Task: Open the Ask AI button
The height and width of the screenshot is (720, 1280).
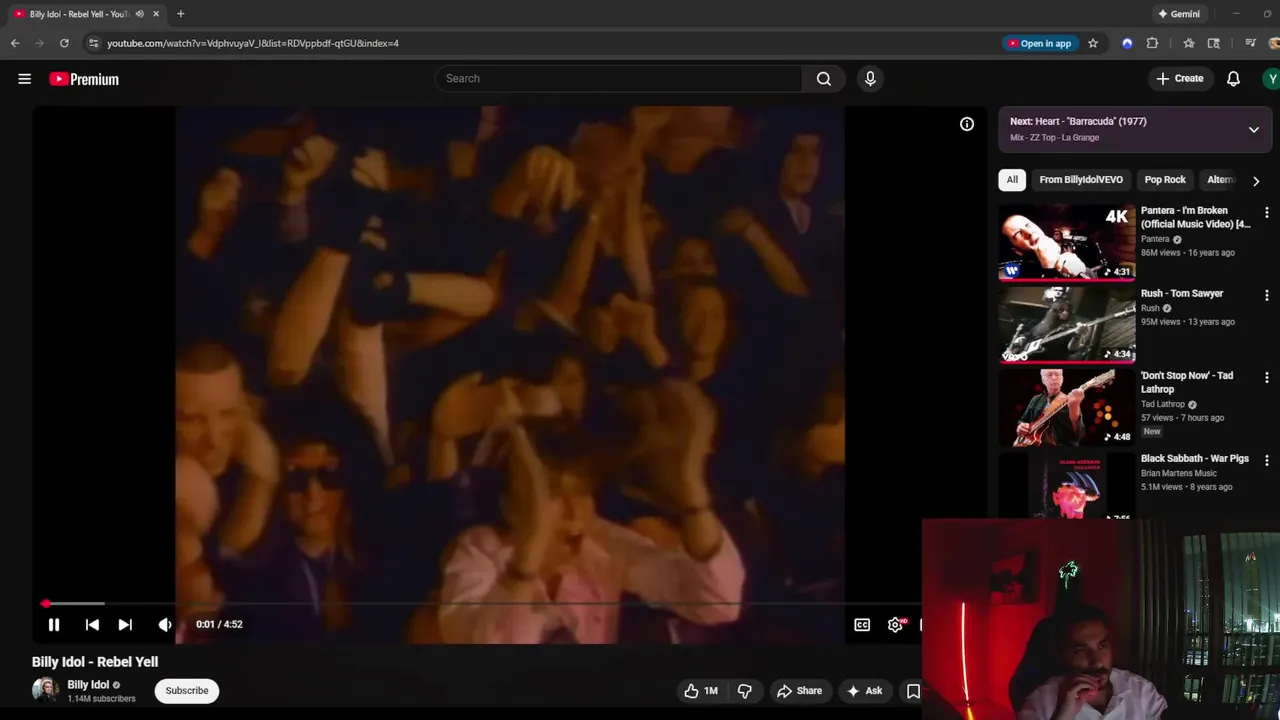Action: coord(864,691)
